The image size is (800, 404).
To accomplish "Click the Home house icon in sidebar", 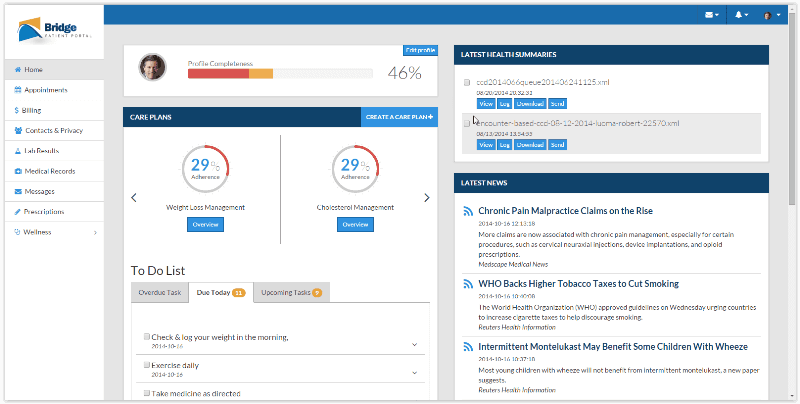I will tap(18, 69).
